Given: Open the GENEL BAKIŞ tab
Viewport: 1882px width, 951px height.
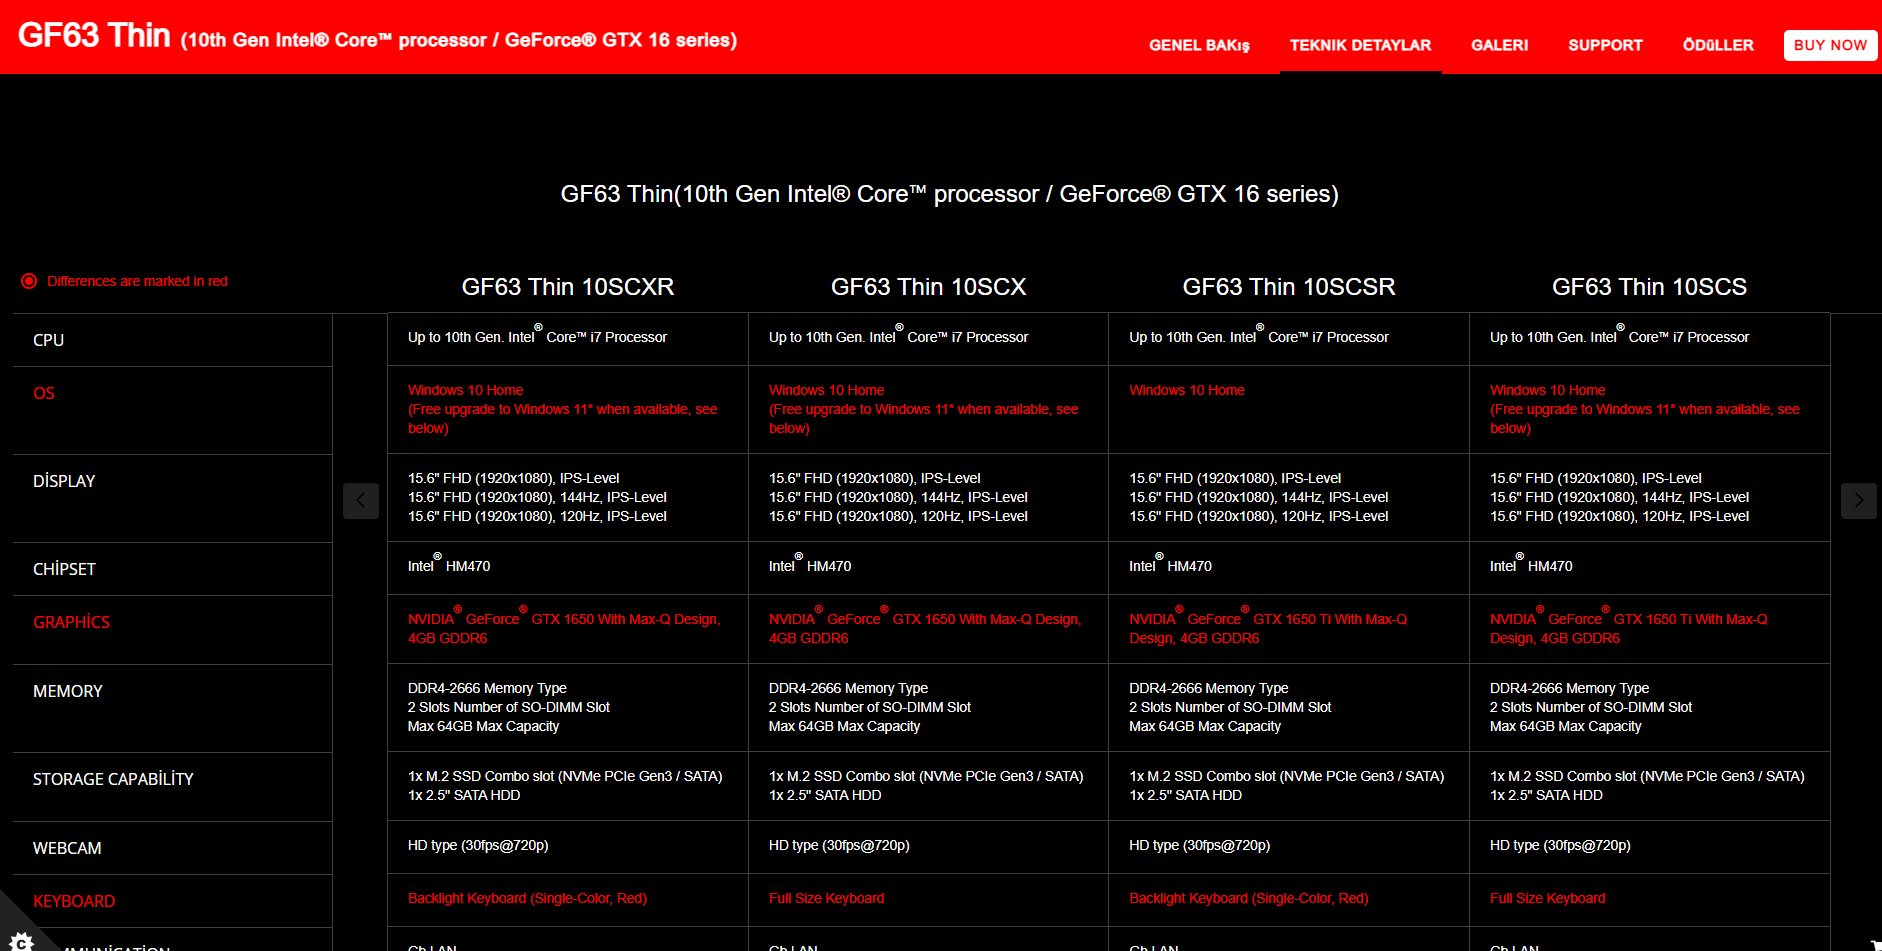Looking at the screenshot, I should [1199, 45].
